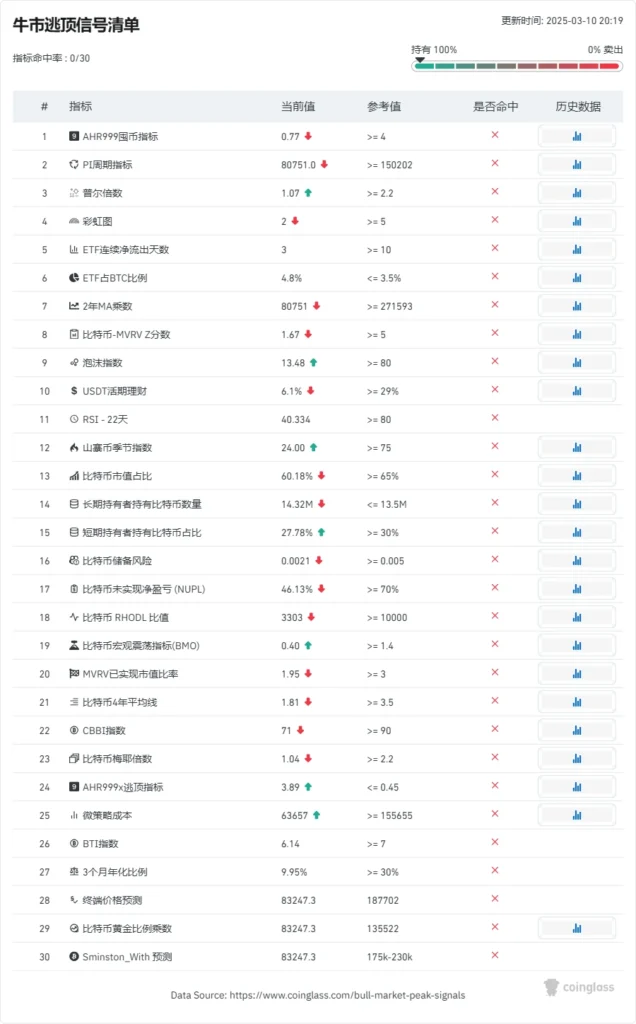Open history chart for BMO indicator
This screenshot has width=636, height=1024.
tap(577, 646)
